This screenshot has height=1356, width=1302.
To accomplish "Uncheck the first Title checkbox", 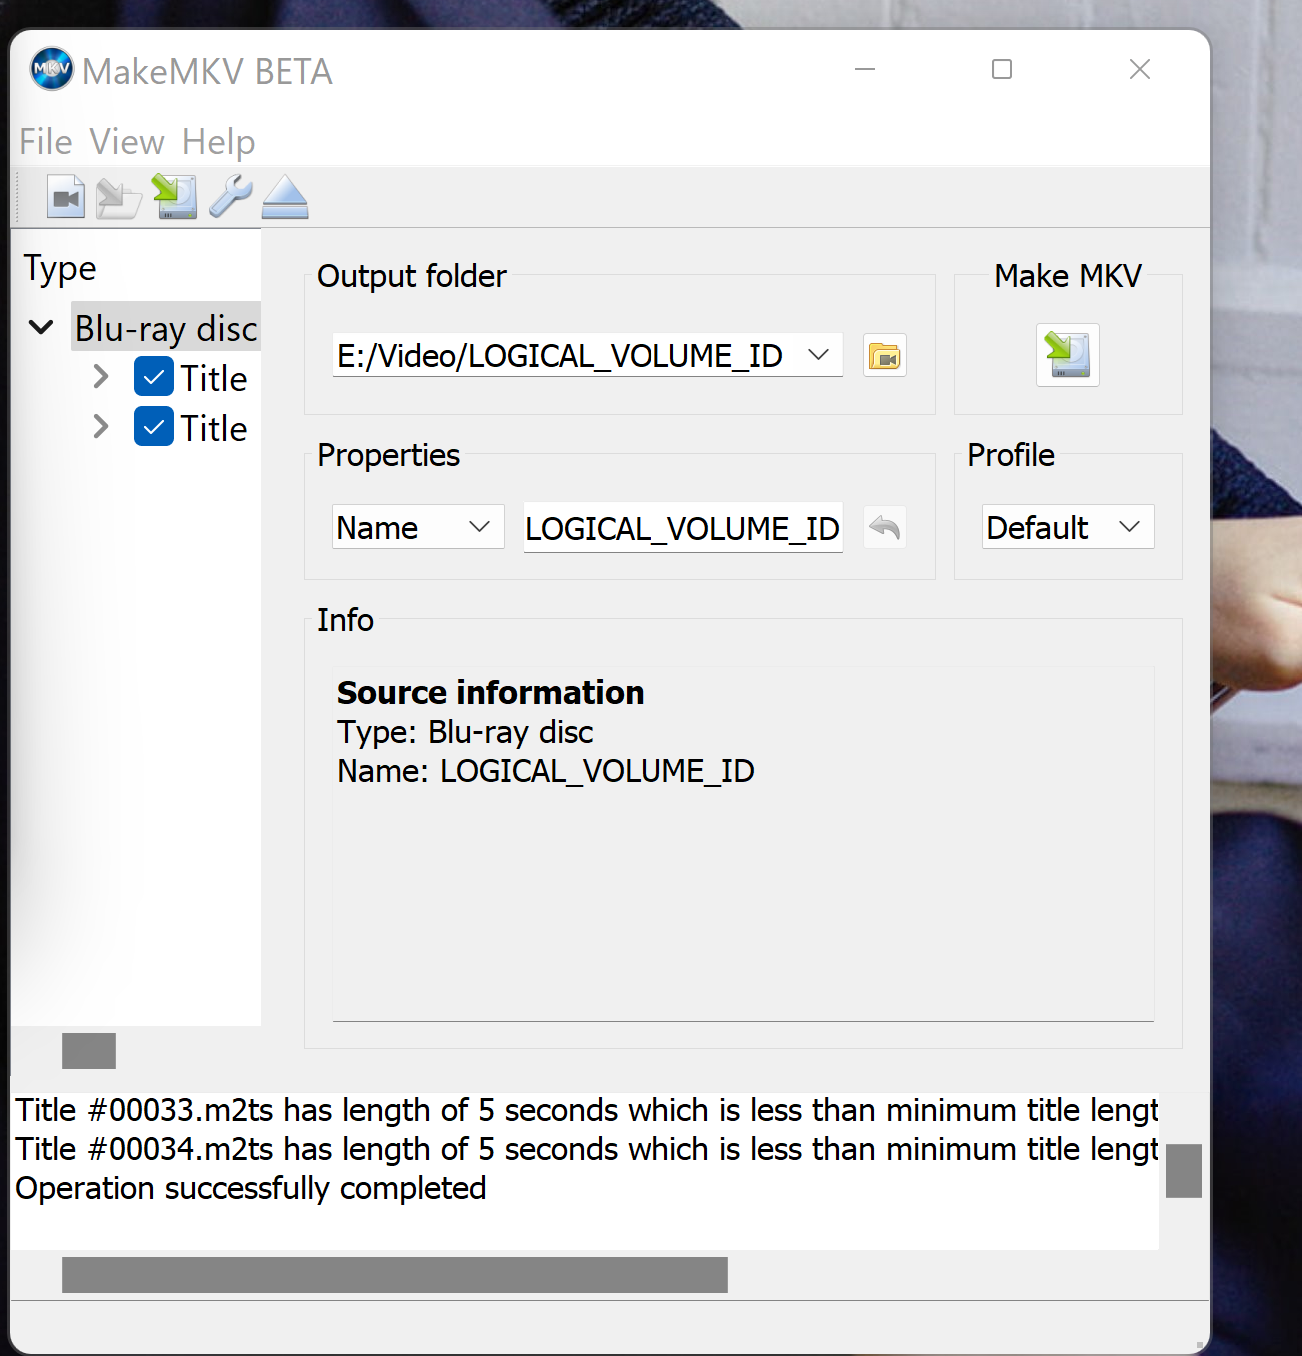I will [x=154, y=378].
